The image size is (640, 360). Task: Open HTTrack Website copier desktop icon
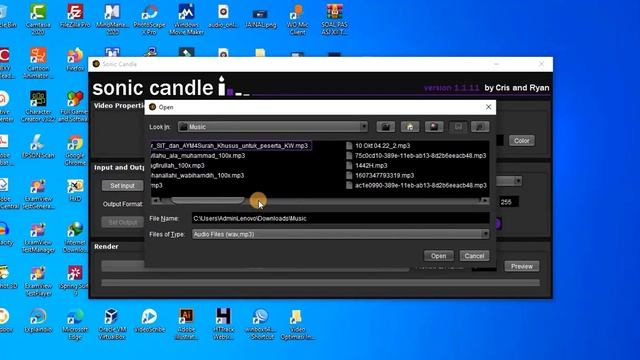coord(223,324)
